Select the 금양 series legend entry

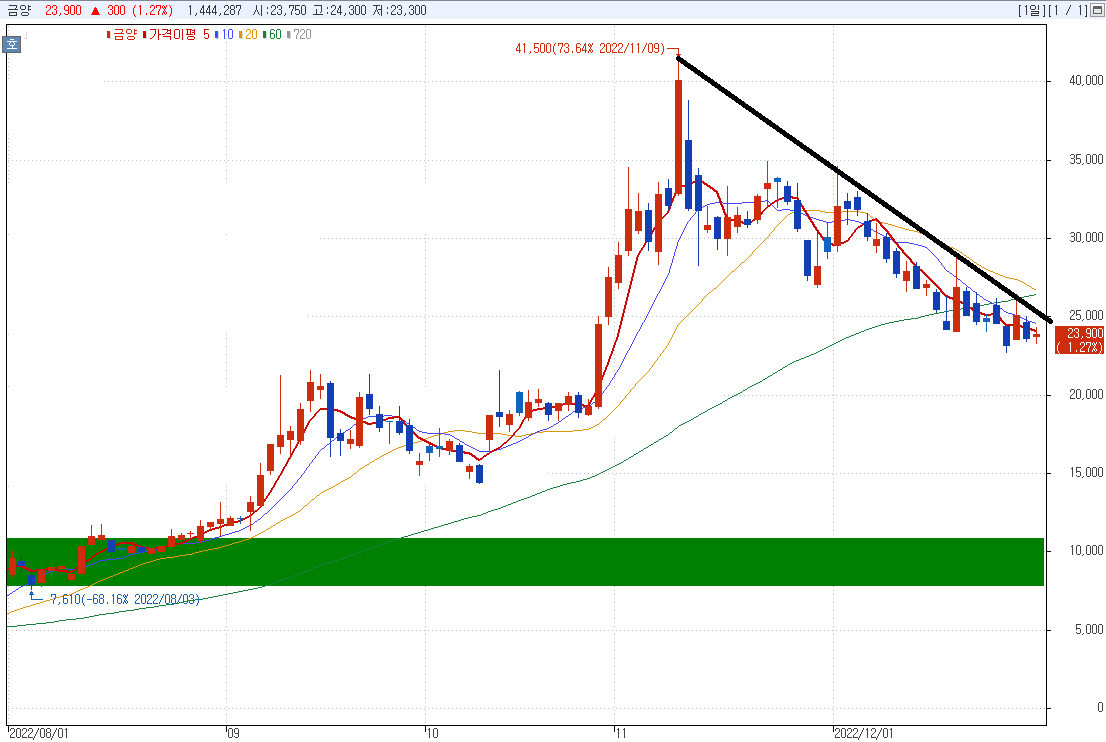click(x=121, y=35)
